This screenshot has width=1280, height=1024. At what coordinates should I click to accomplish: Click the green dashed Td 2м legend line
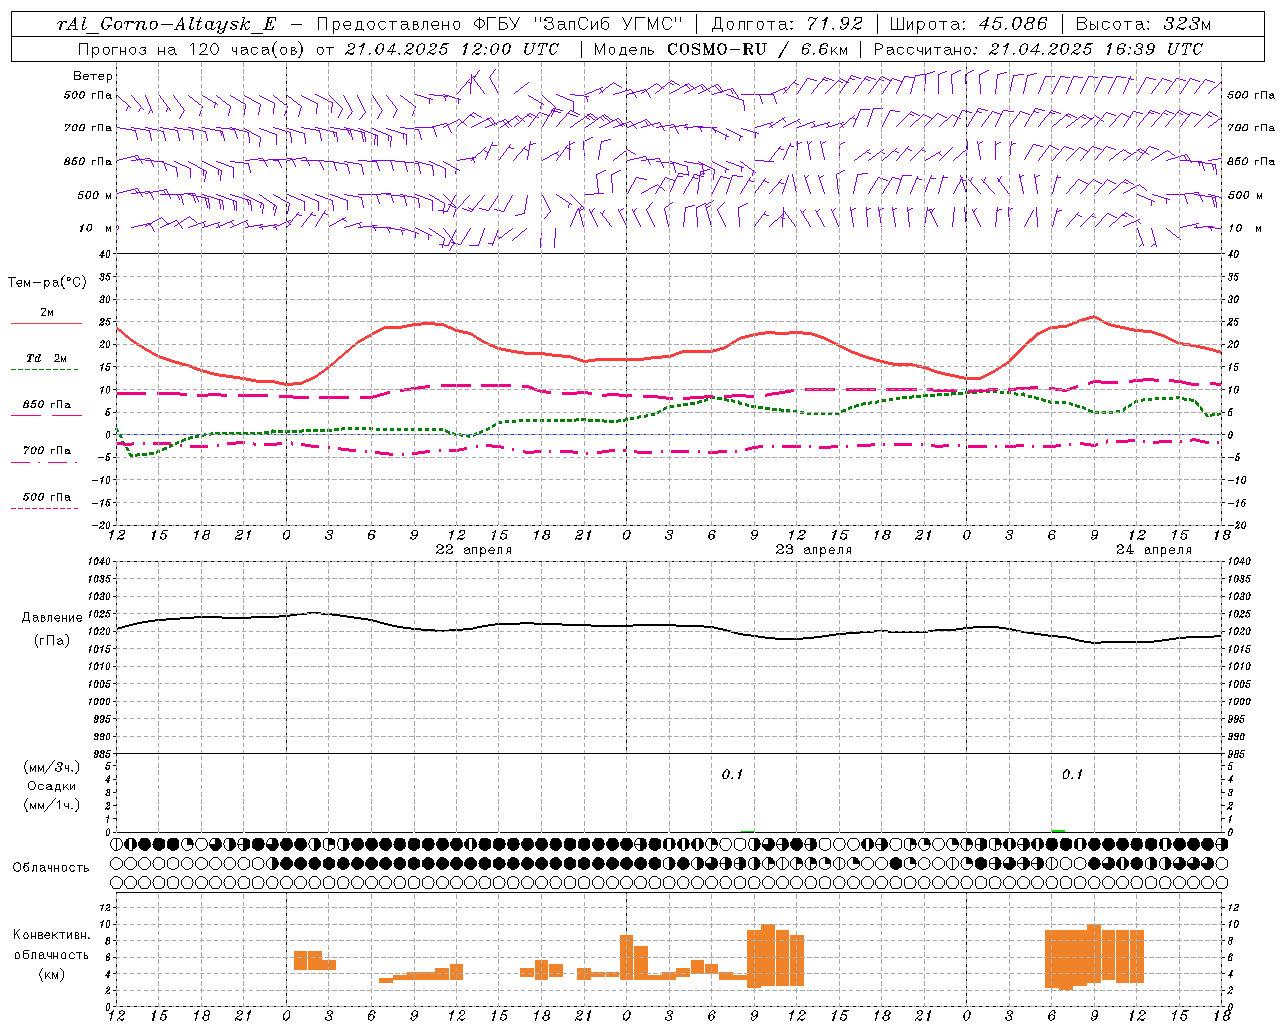[46, 370]
